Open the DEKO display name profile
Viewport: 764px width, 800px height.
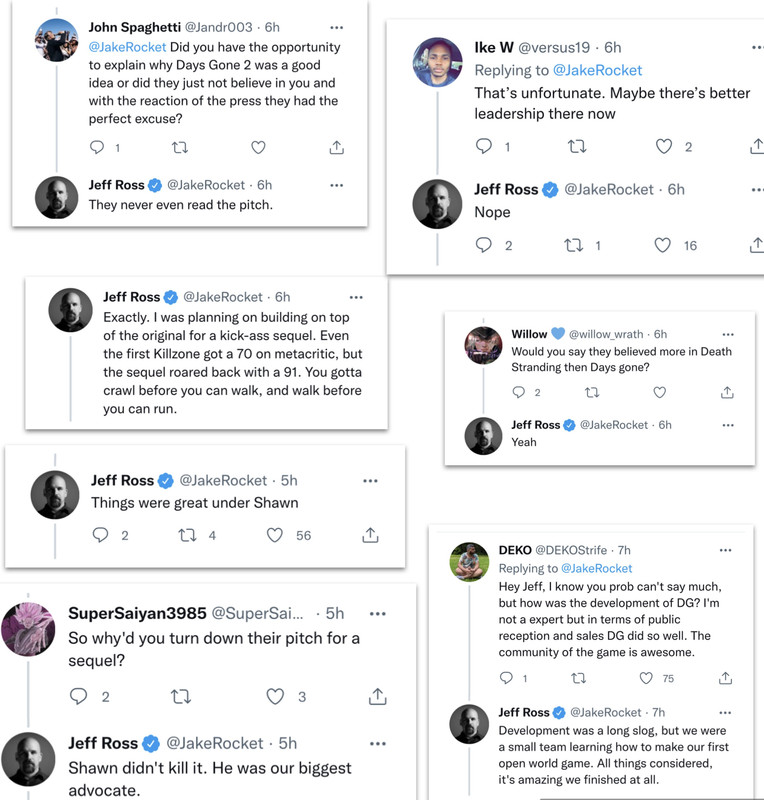tap(514, 550)
